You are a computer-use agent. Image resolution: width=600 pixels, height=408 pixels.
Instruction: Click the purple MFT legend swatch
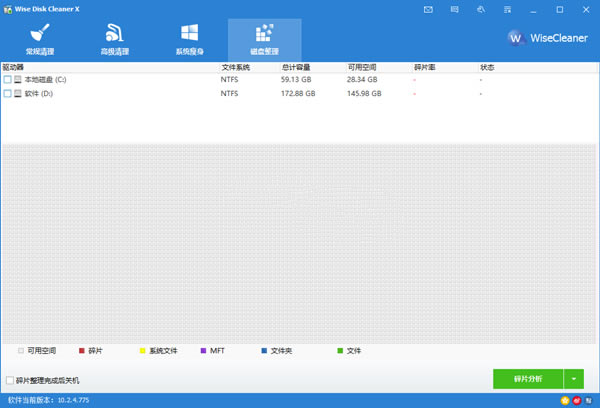[203, 351]
